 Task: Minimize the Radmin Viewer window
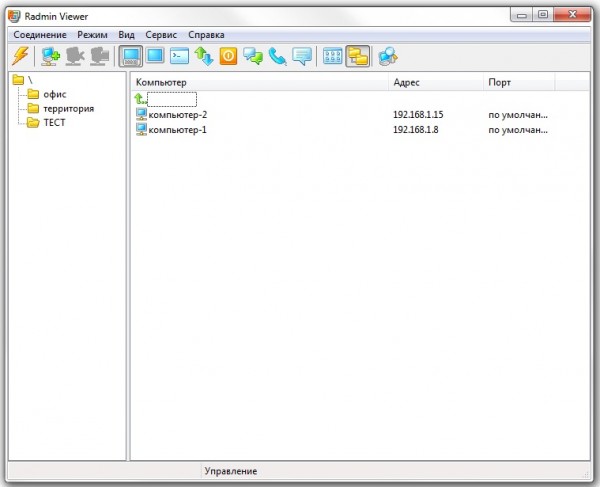tap(522, 15)
